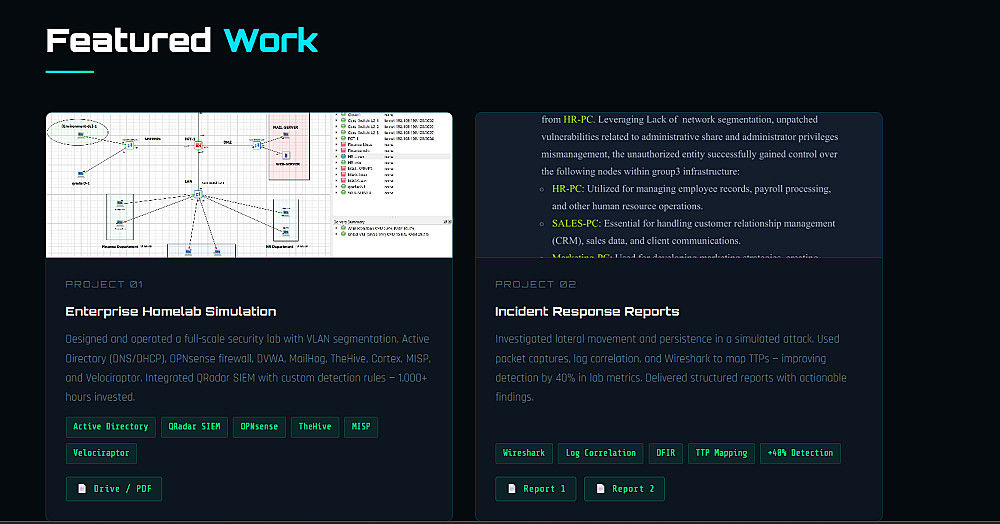This screenshot has height=524, width=1000.
Task: Click the file icon in Report 1 button
Action: (x=511, y=489)
